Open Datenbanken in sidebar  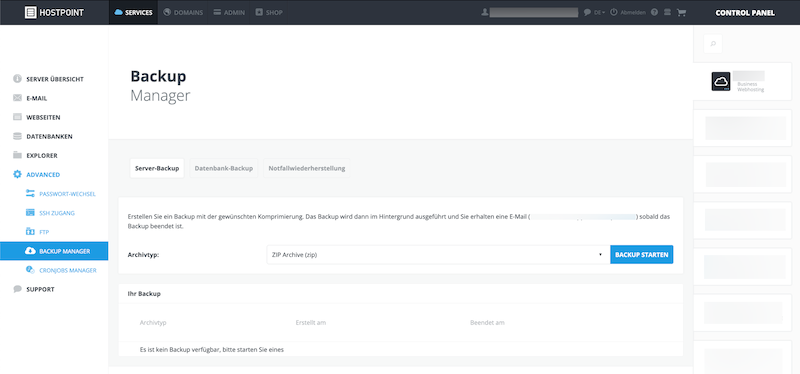49,136
